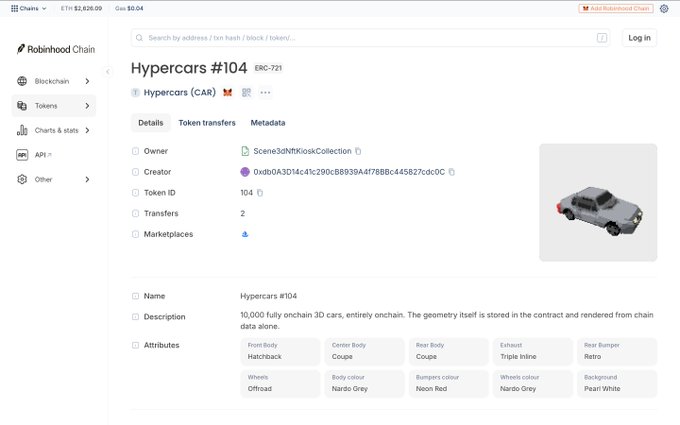Open the settings gear icon
Image resolution: width=680 pixels, height=425 pixels.
tap(664, 8)
